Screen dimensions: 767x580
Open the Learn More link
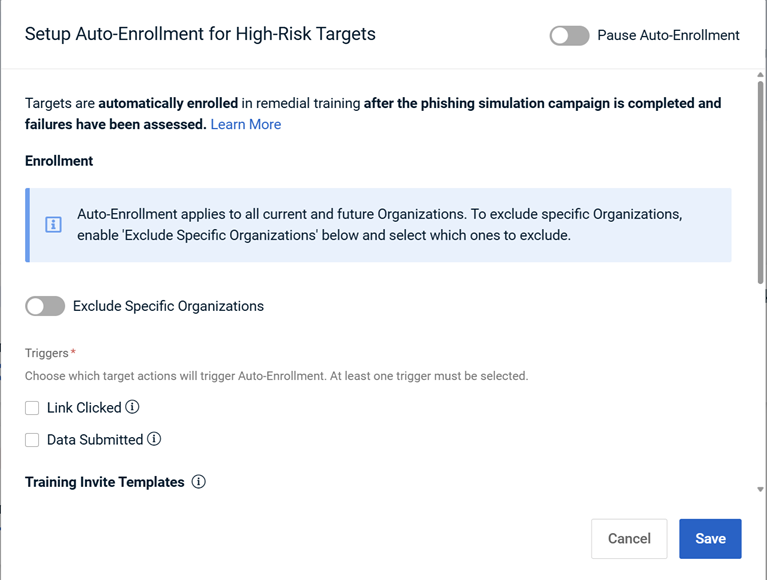pos(245,124)
